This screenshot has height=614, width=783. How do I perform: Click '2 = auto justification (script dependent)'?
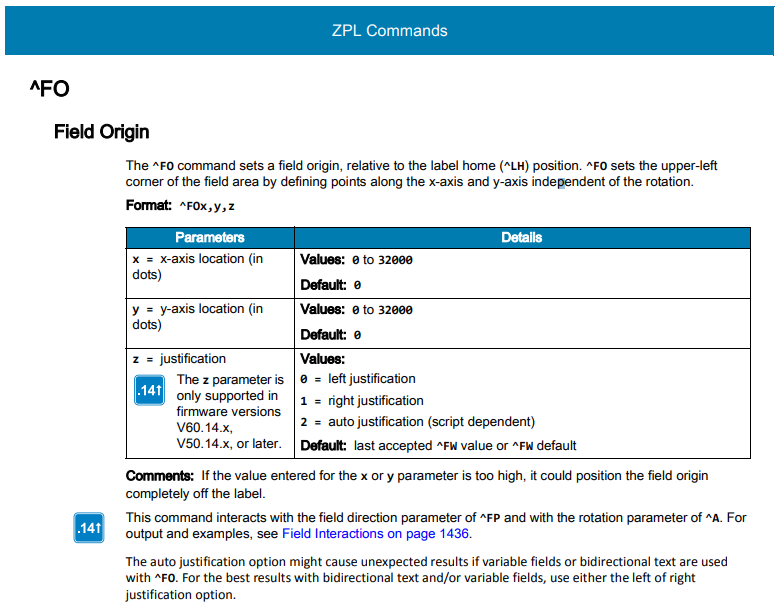[417, 422]
